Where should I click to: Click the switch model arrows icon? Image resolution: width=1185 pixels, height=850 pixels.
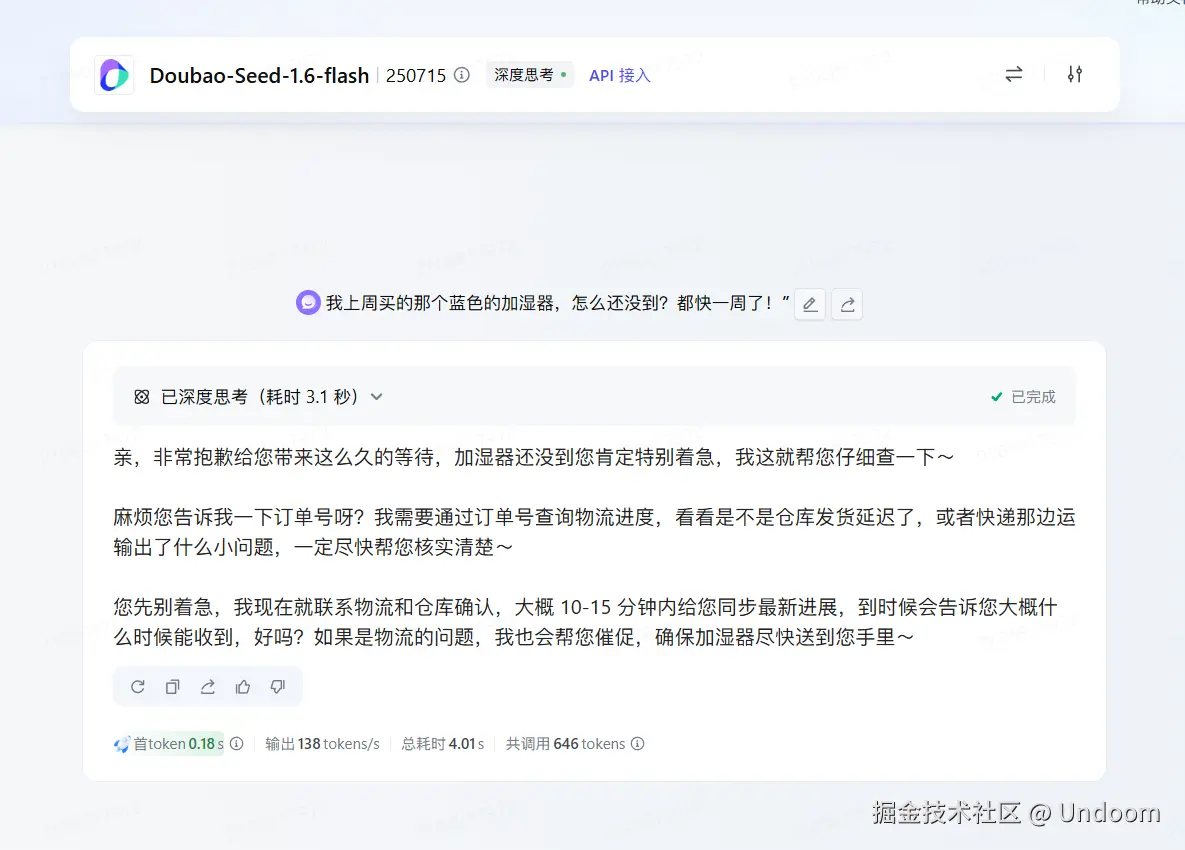[1013, 74]
